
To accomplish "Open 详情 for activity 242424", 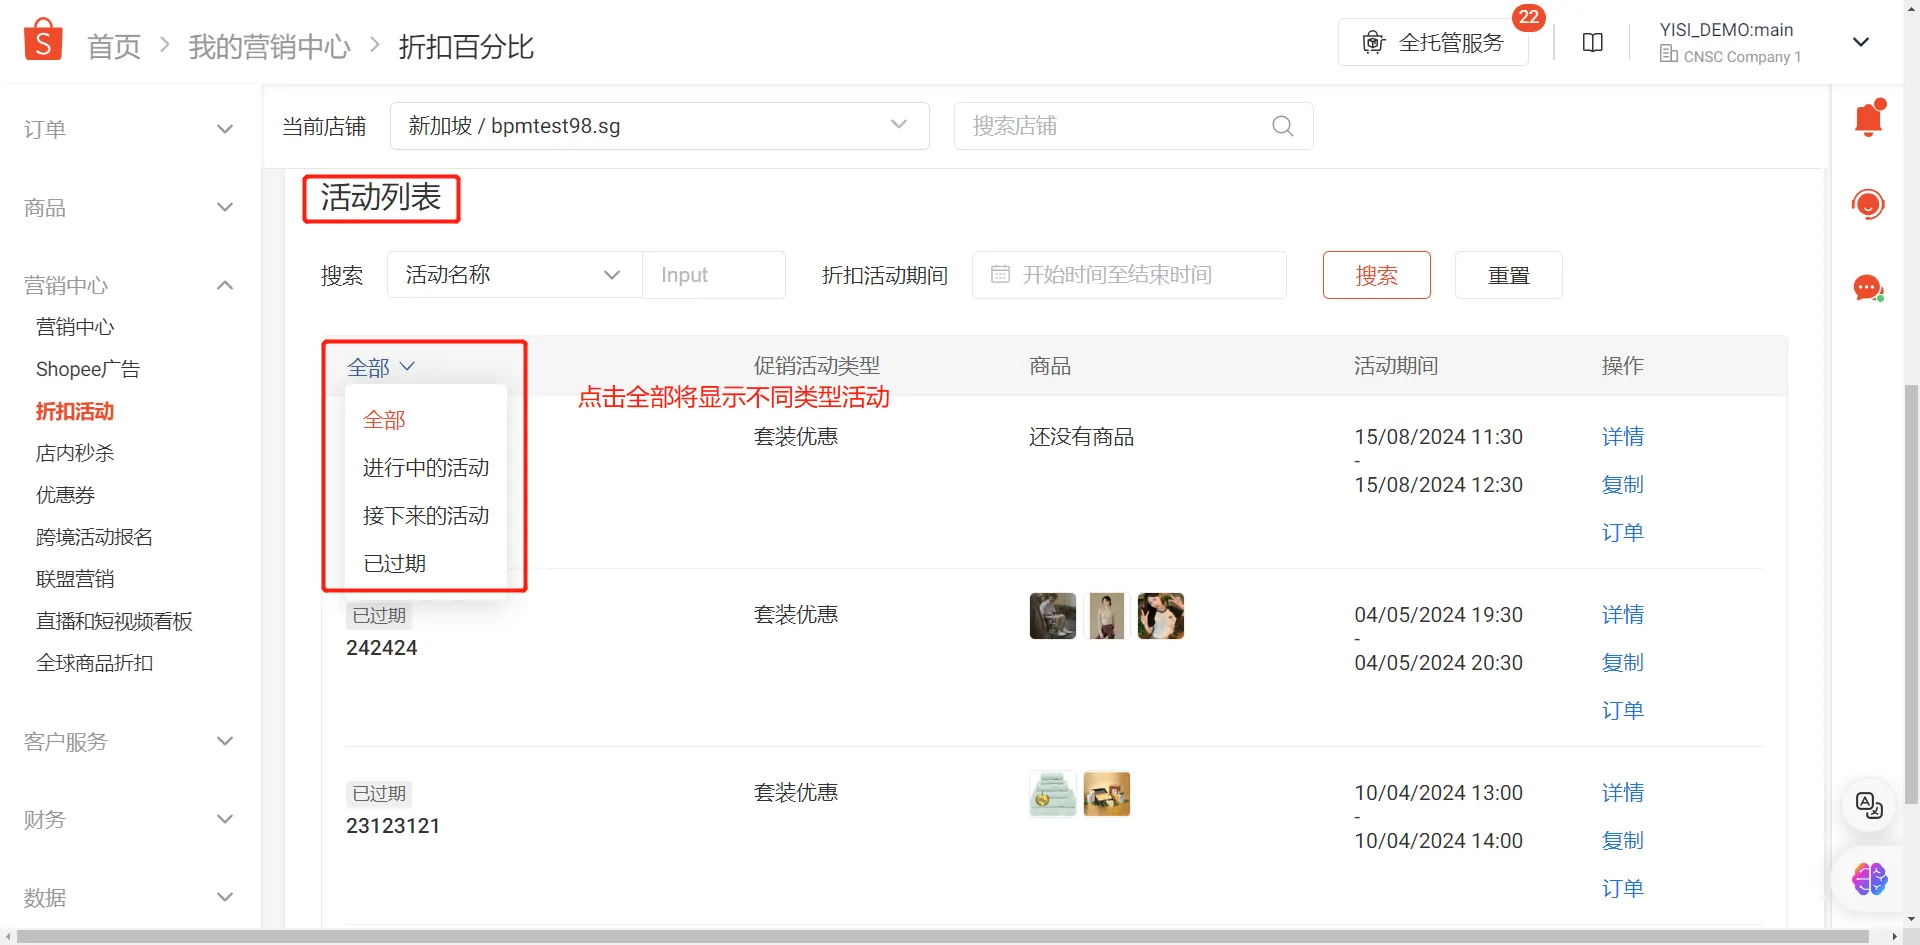I will coord(1622,614).
